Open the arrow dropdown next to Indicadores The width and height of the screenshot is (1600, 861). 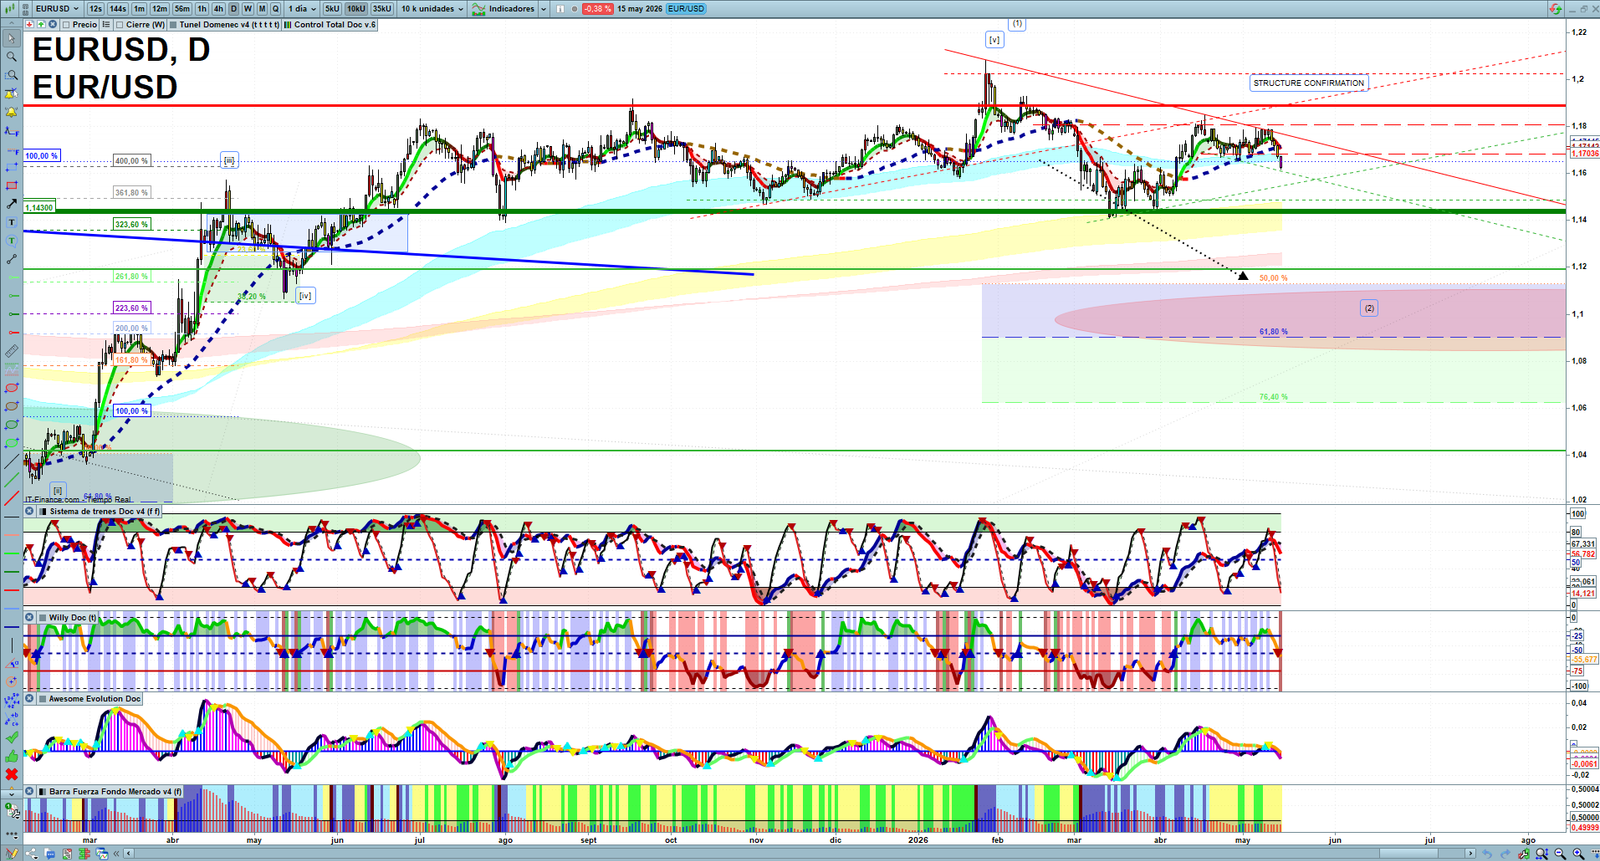point(543,8)
